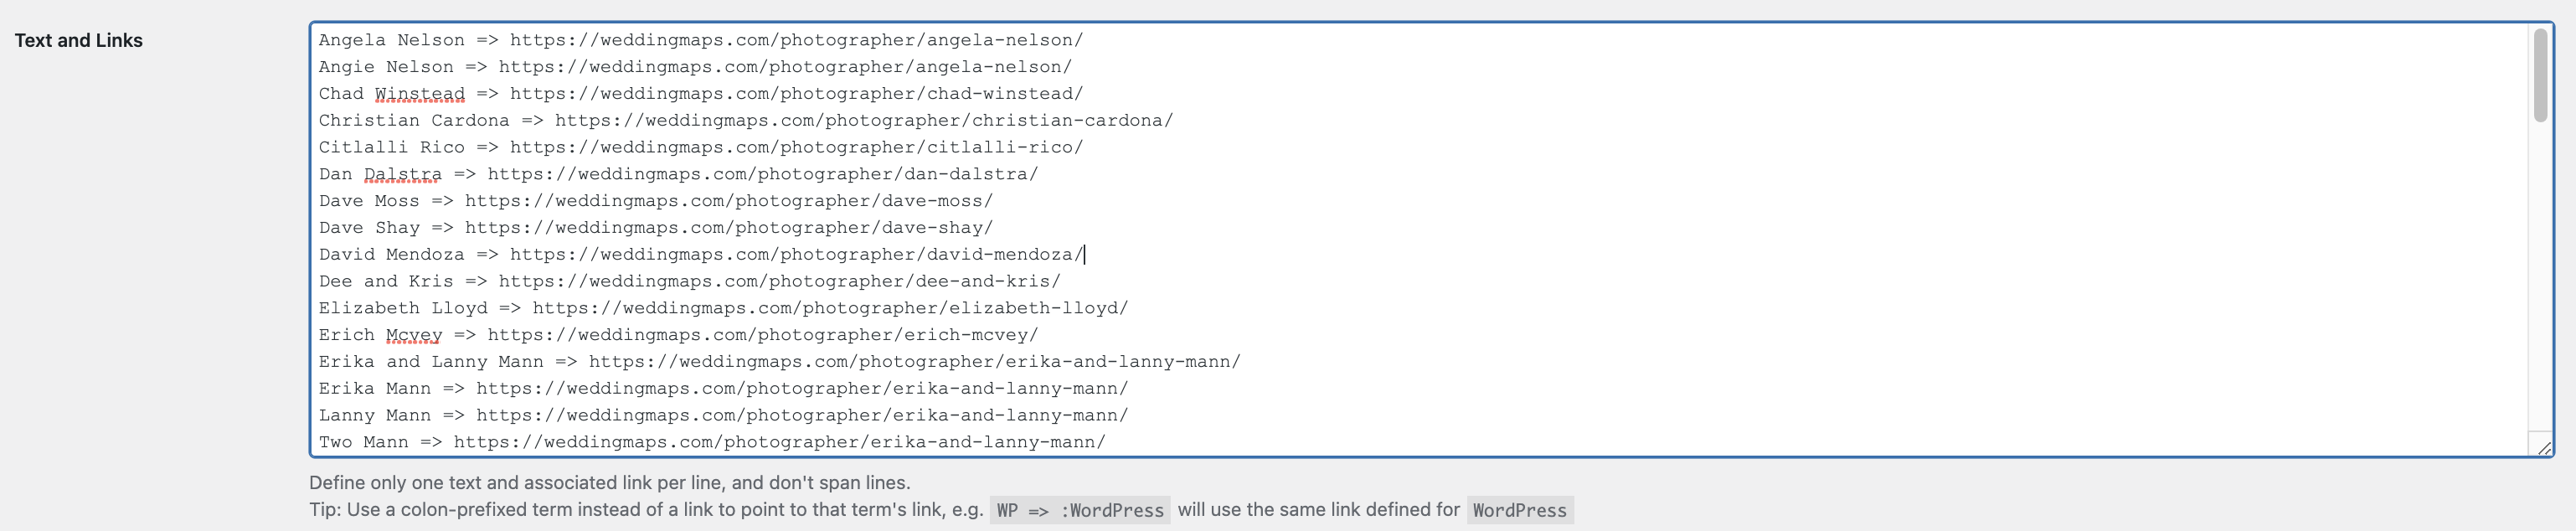Click the Text and Links label
Viewport: 2576px width, 531px height.
(x=79, y=40)
